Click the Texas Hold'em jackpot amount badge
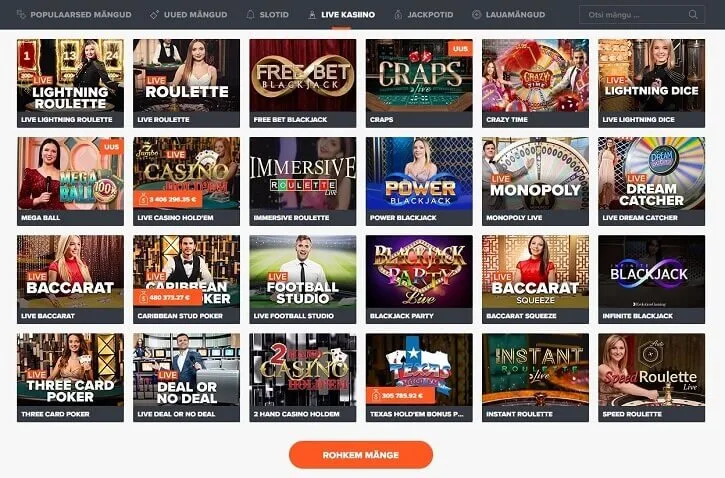Viewport: 725px width, 478px height. pyautogui.click(x=400, y=396)
